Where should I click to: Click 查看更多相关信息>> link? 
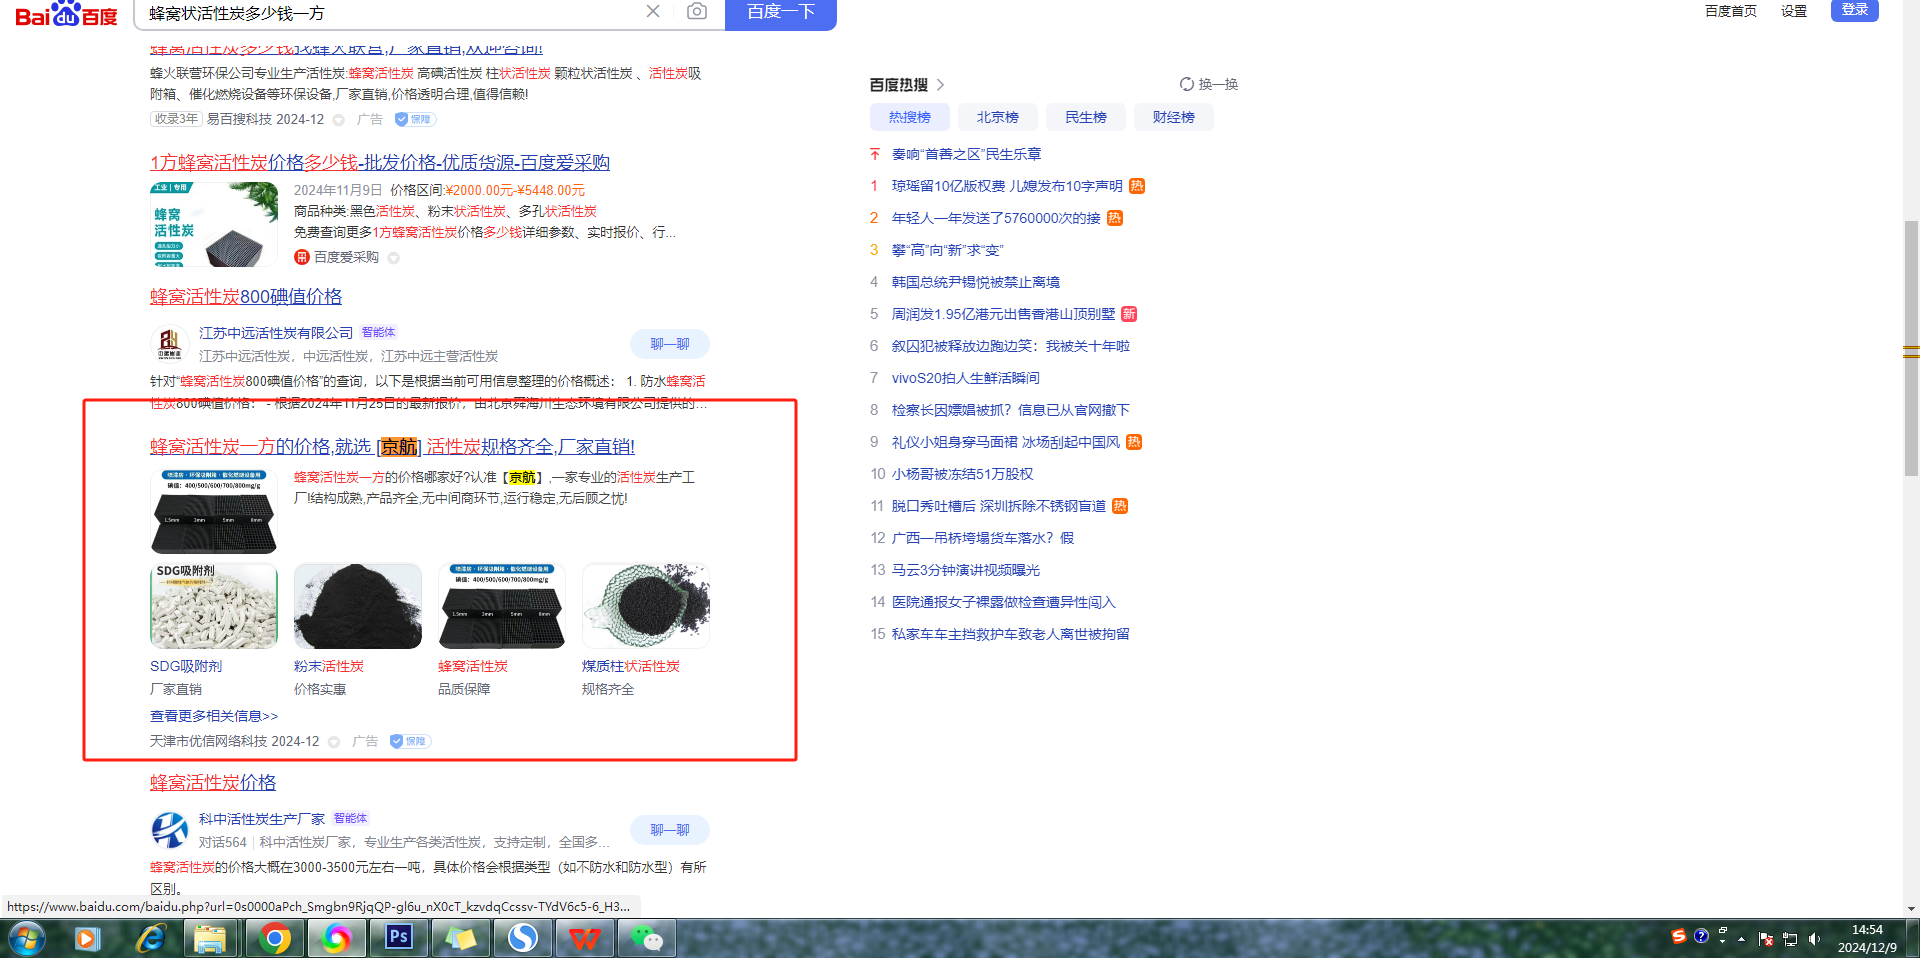click(x=214, y=716)
